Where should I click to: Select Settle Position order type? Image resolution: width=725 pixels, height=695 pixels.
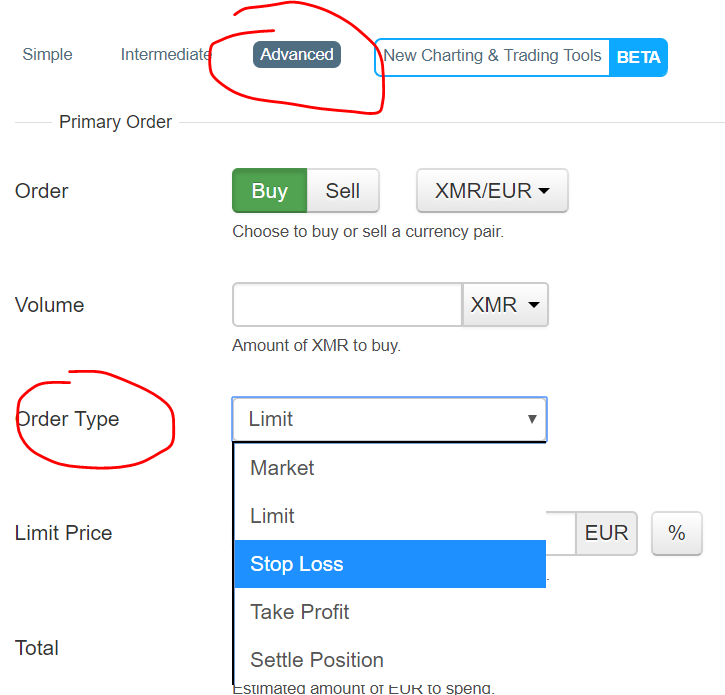coord(317,660)
